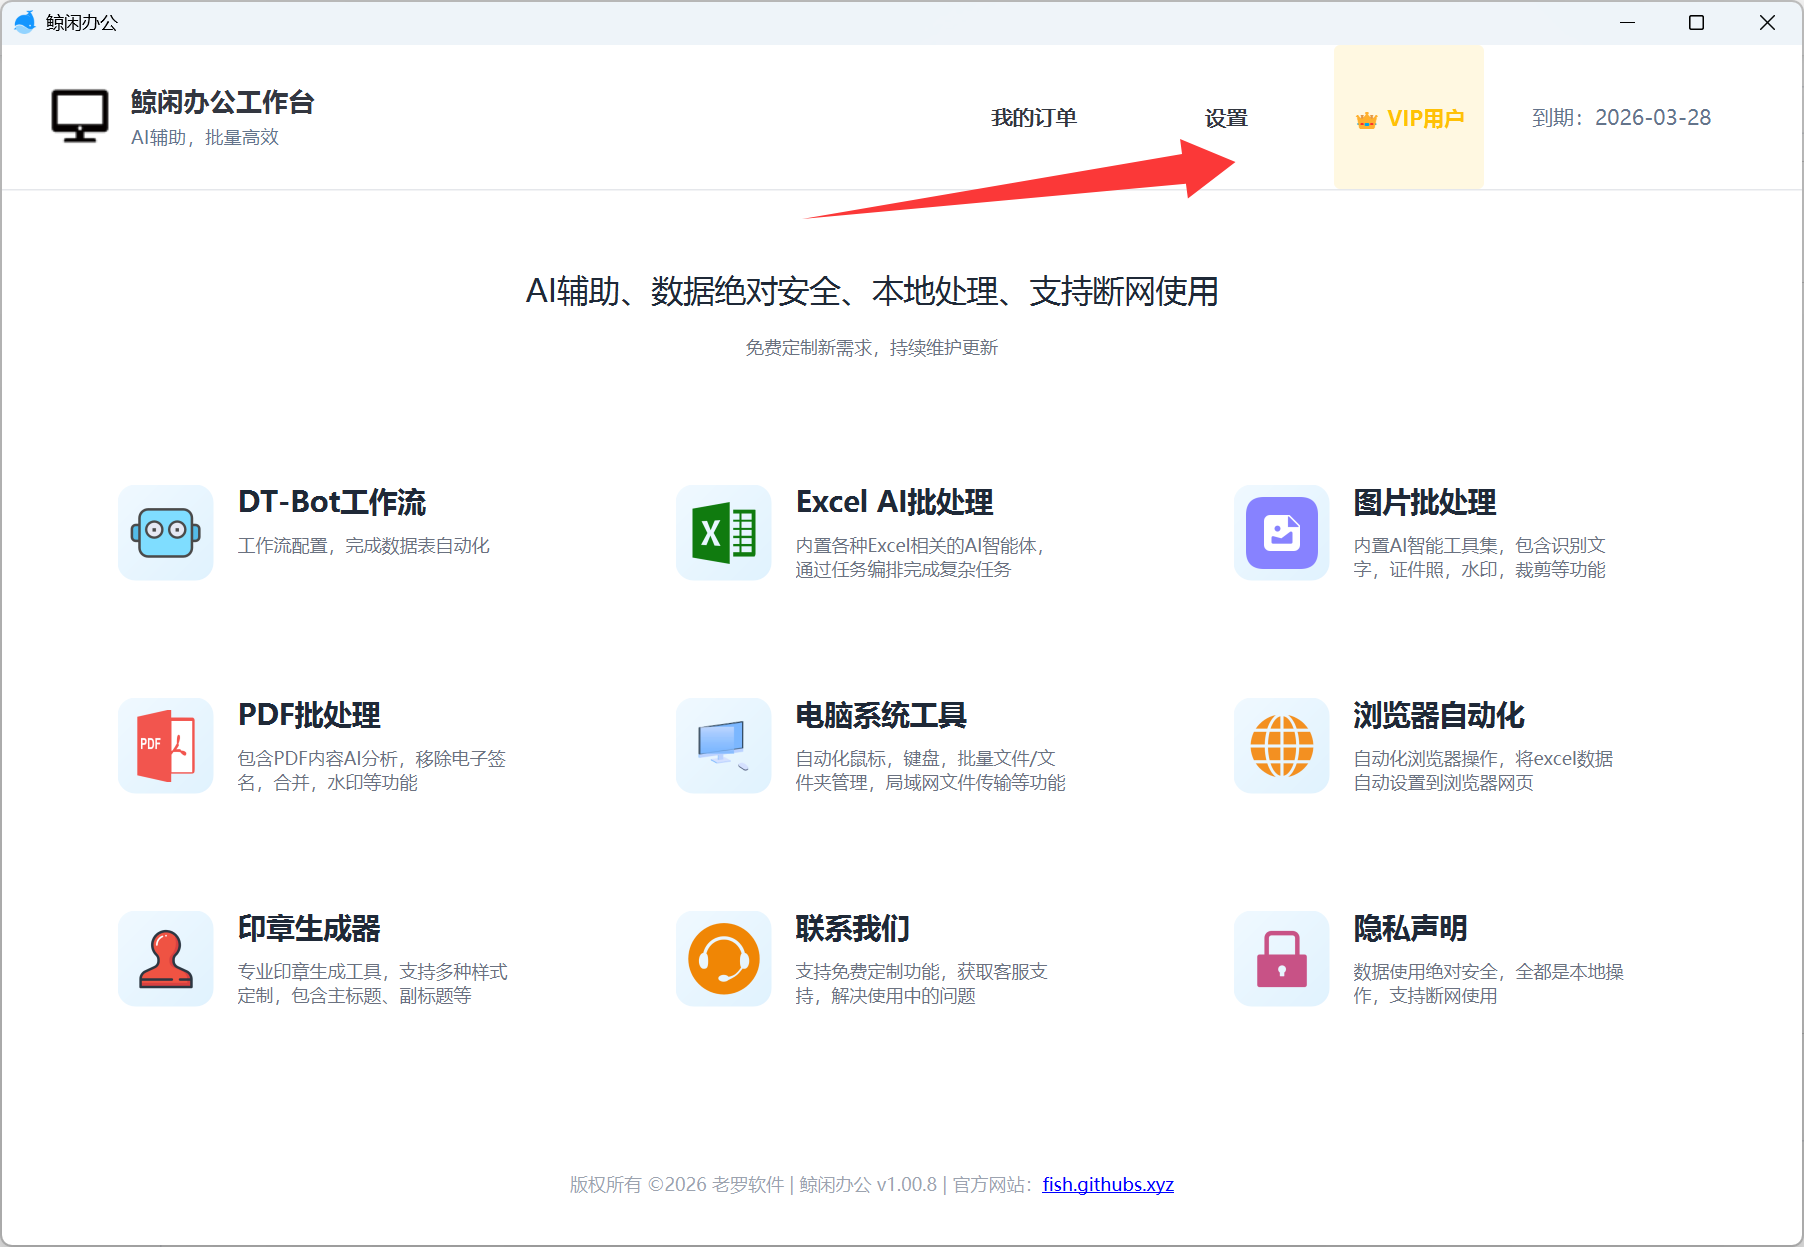The width and height of the screenshot is (1804, 1247).
Task: Click the PDF批处理 heading text
Action: tap(309, 715)
